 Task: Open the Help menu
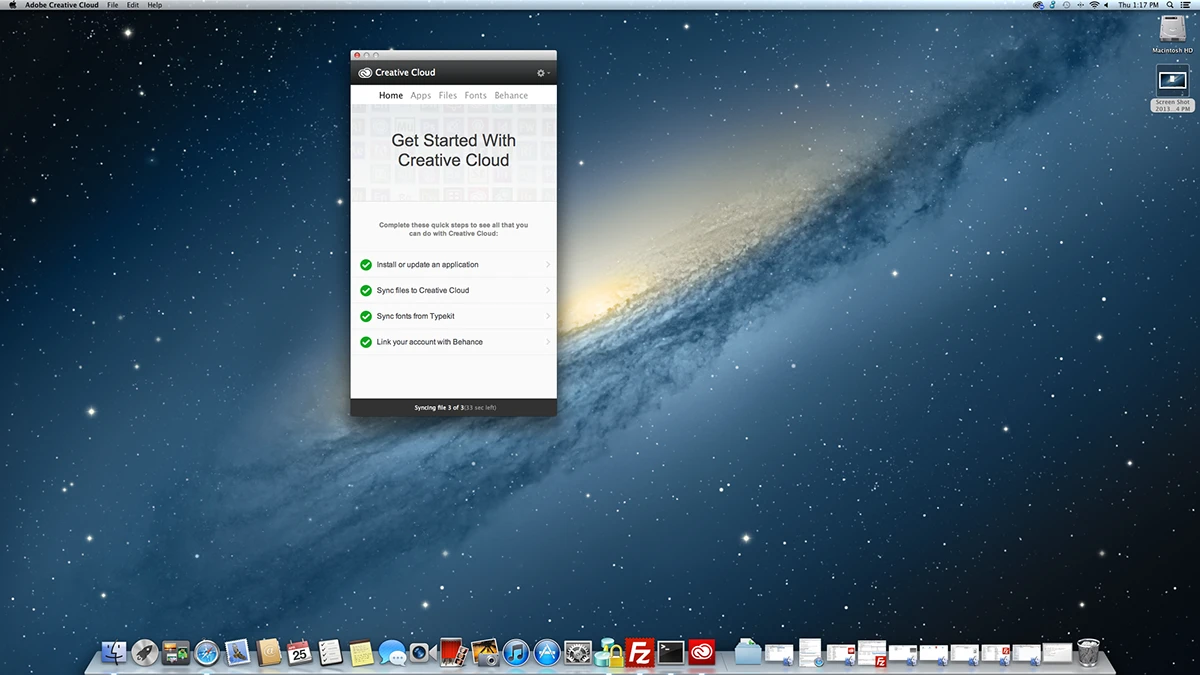click(x=154, y=5)
